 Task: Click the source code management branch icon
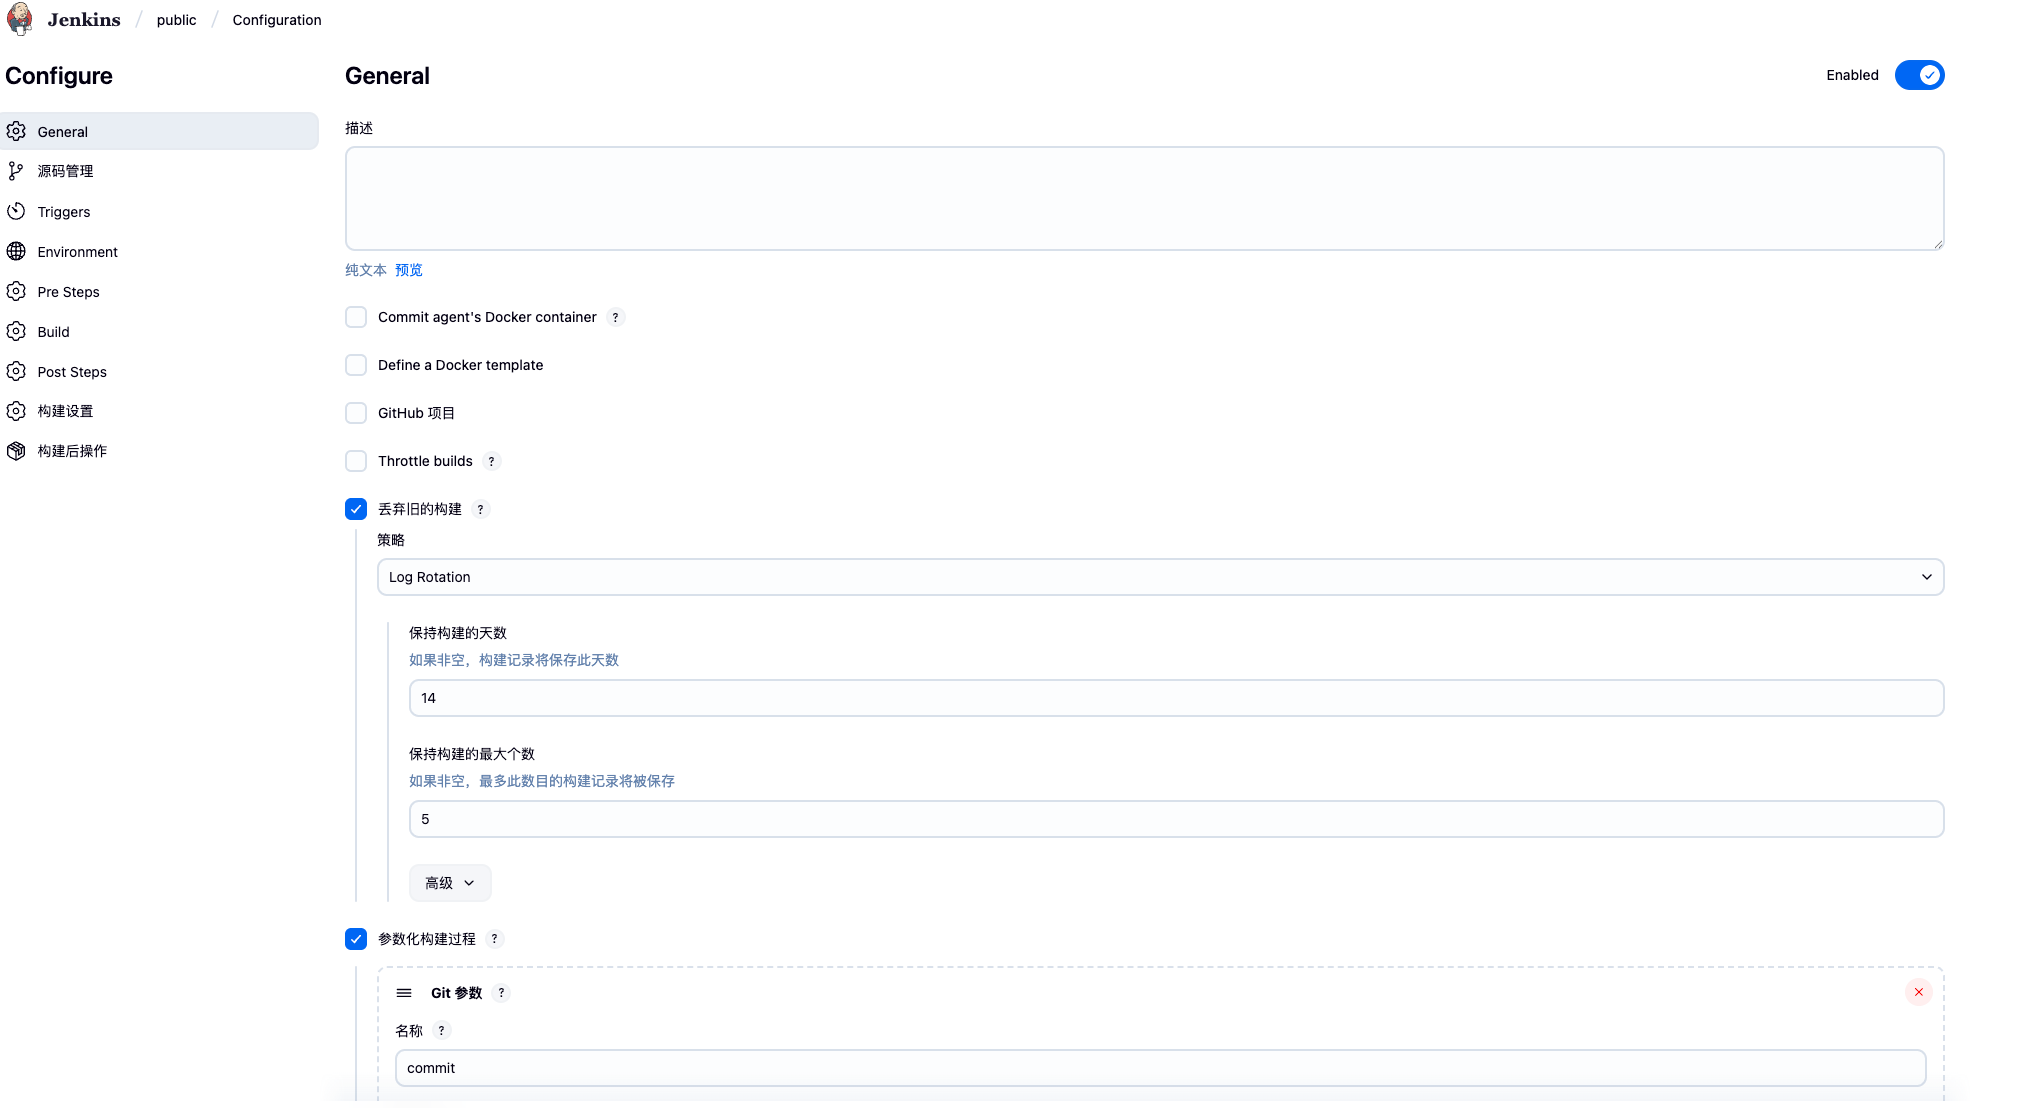pos(16,171)
